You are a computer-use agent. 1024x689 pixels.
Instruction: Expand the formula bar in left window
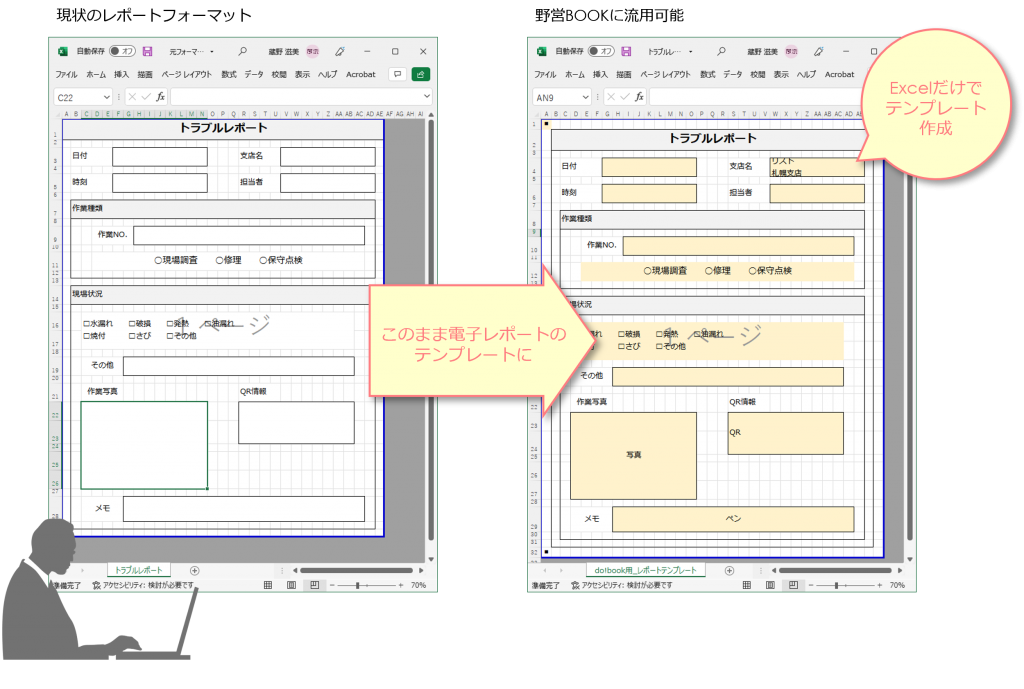(427, 97)
